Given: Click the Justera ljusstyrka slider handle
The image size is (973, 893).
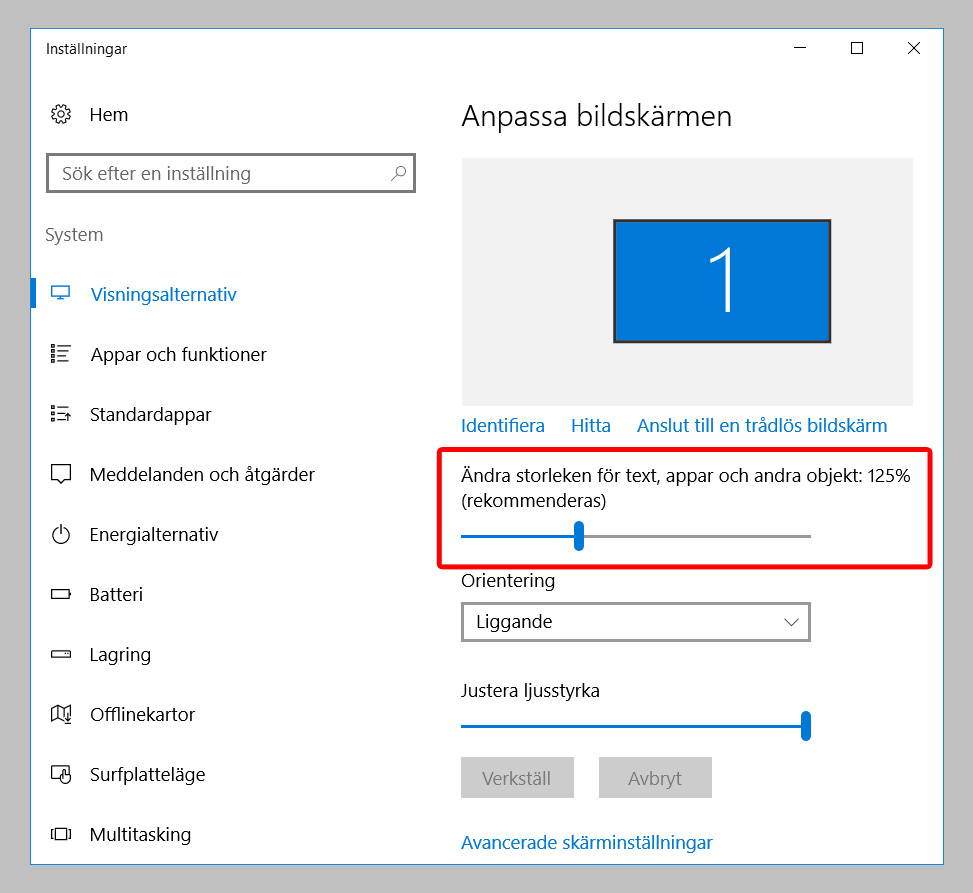Looking at the screenshot, I should point(805,726).
